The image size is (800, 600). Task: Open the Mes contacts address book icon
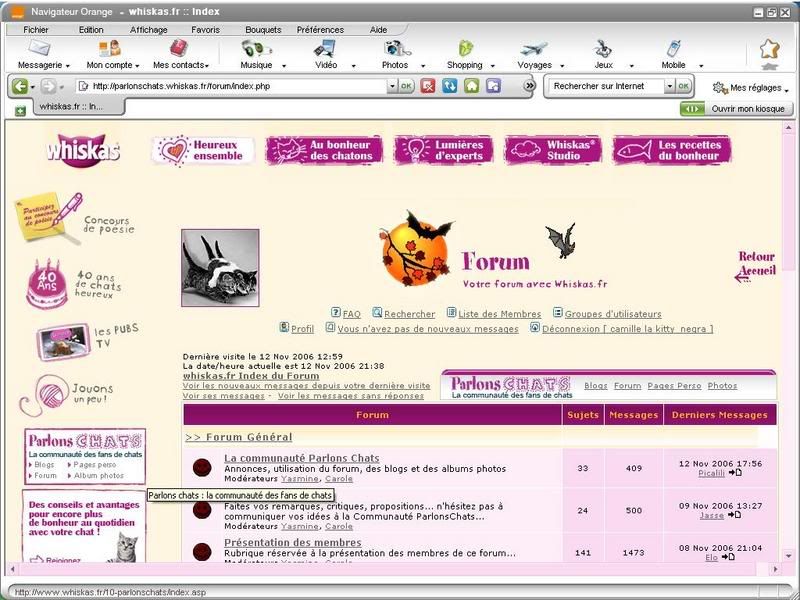179,48
